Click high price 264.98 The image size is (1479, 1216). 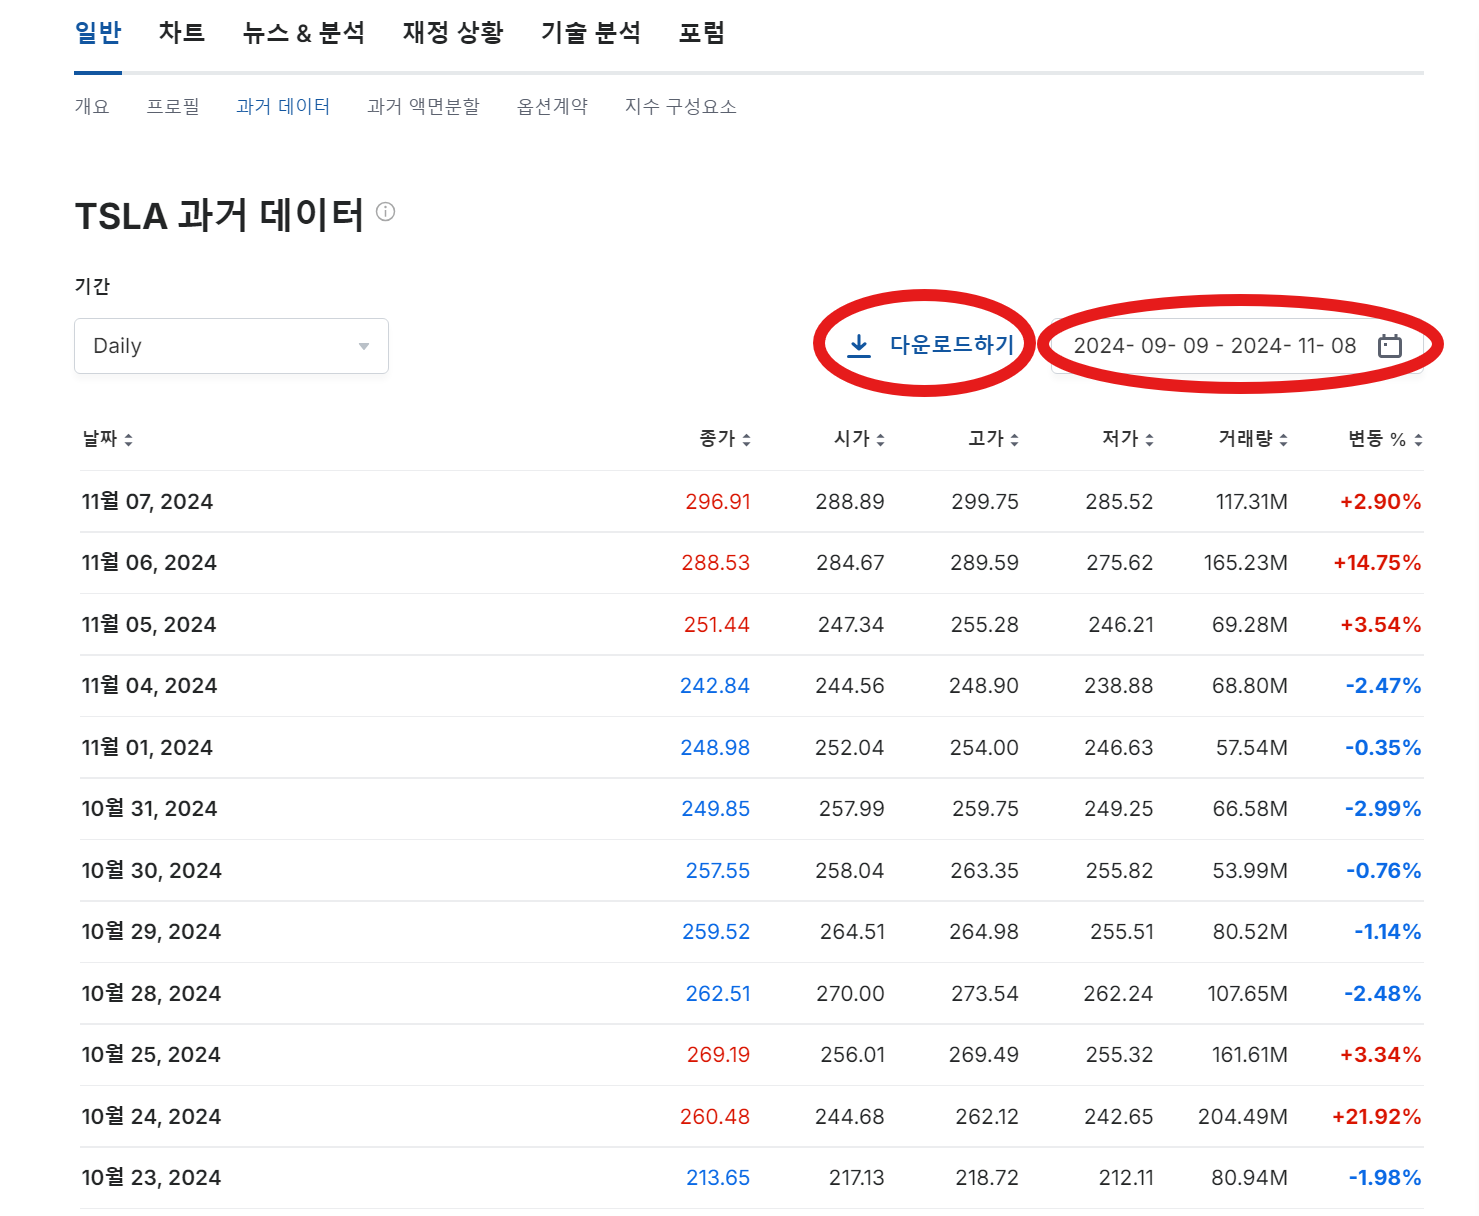(984, 932)
